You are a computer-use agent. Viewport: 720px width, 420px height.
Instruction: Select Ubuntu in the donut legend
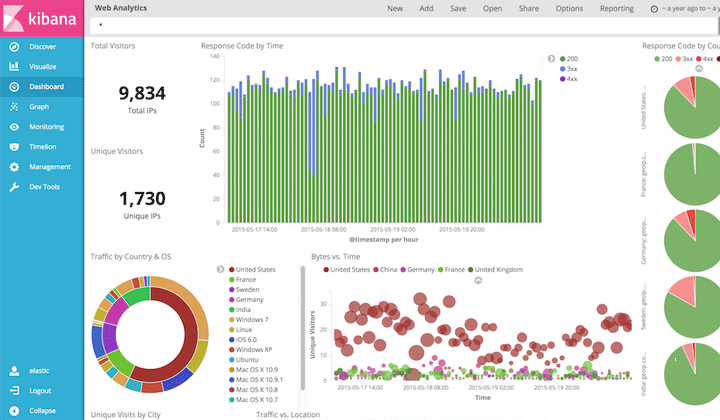(x=244, y=360)
